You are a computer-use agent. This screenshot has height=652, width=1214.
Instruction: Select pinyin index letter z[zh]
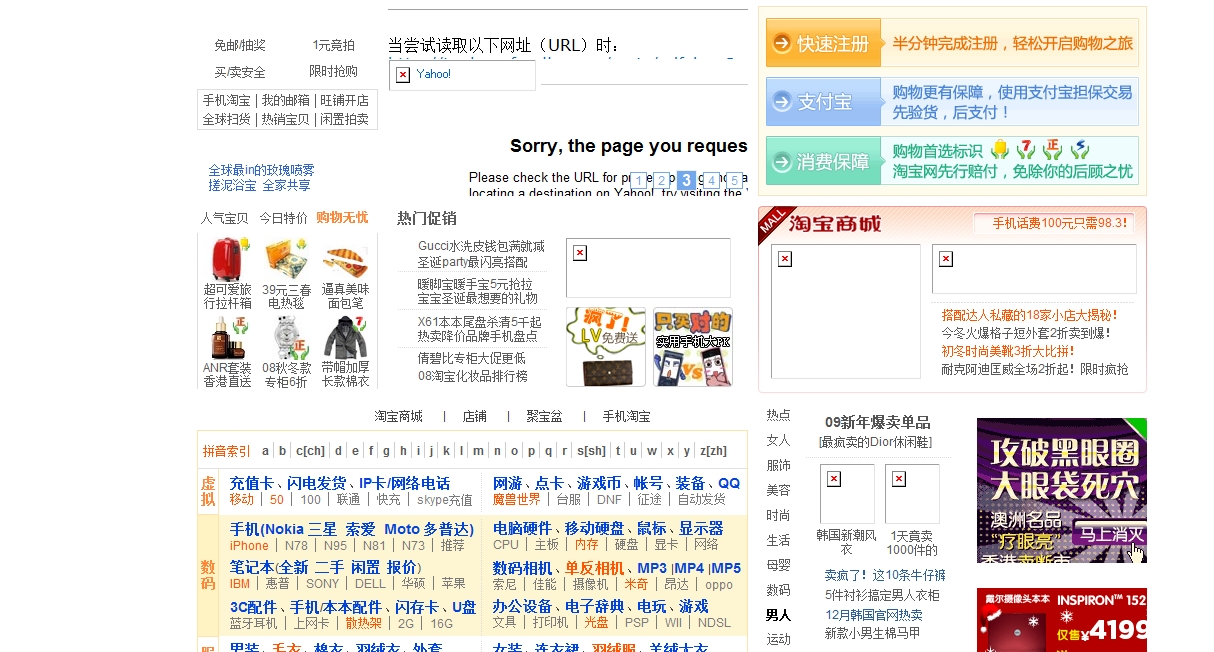713,451
